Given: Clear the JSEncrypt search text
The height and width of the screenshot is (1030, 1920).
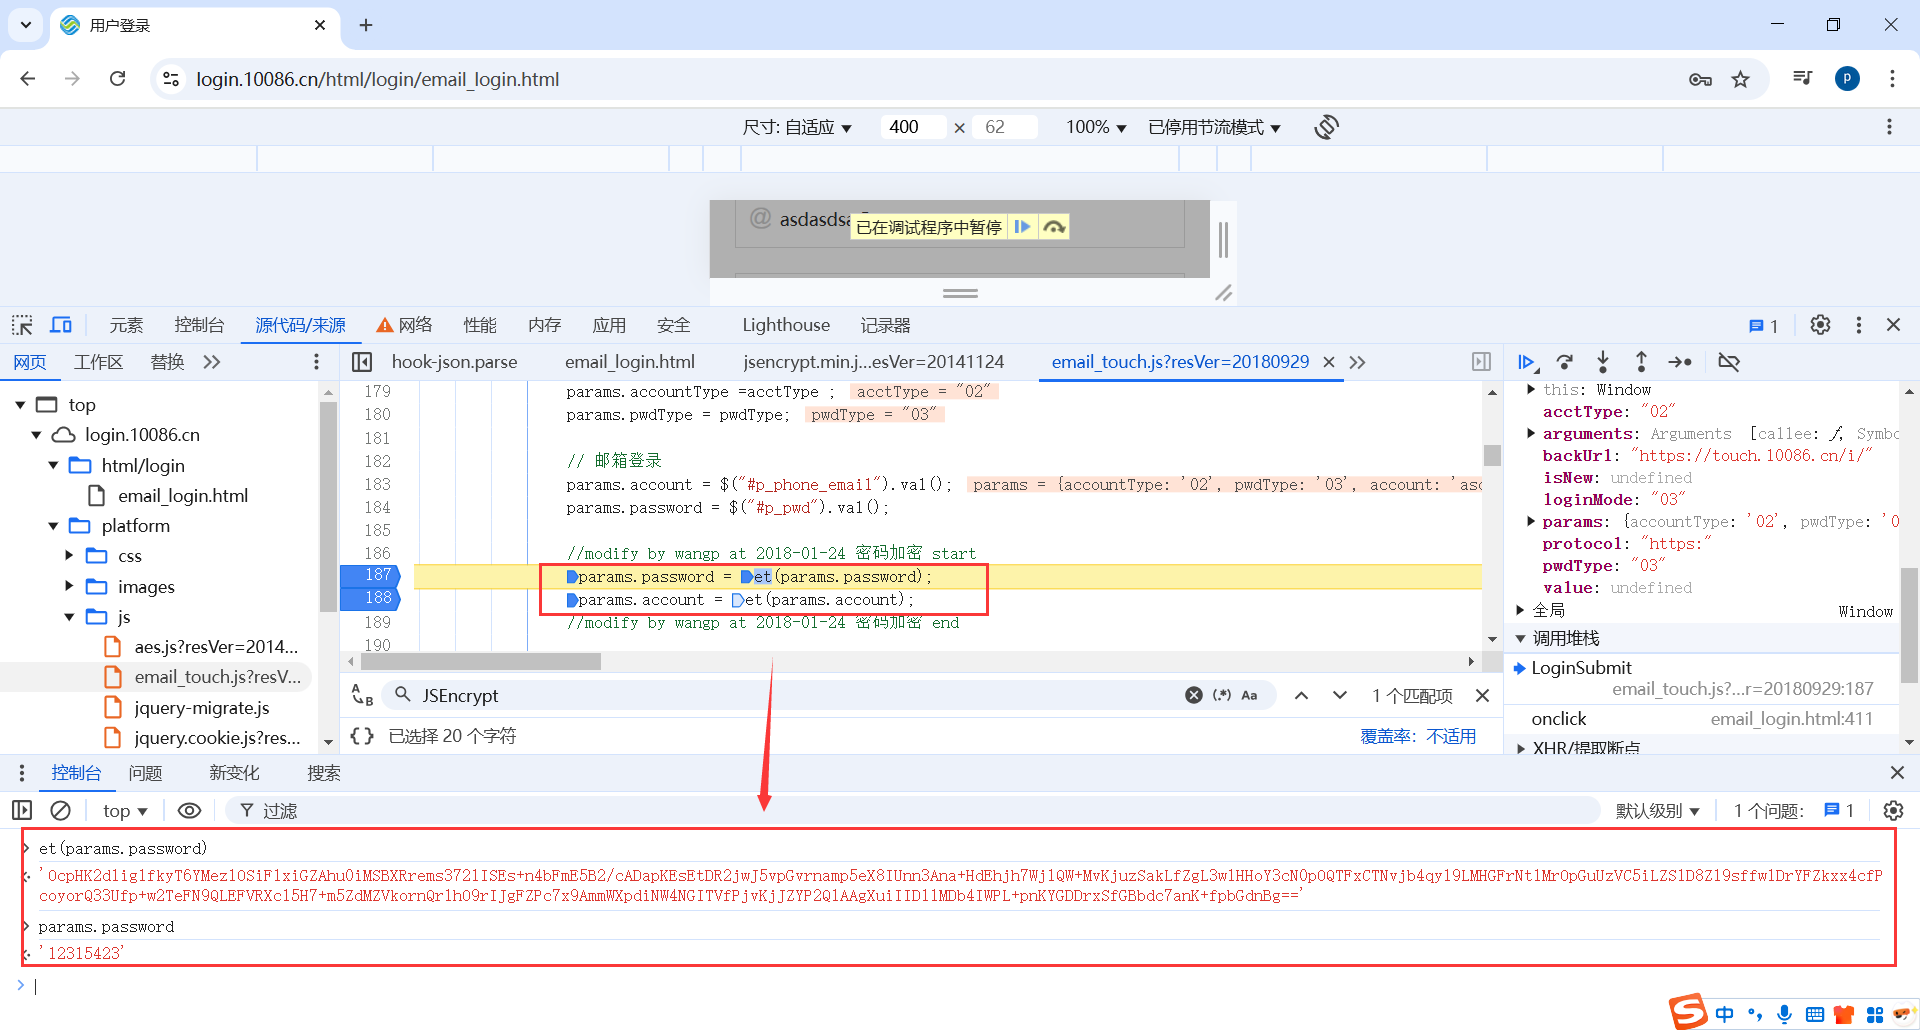Looking at the screenshot, I should pyautogui.click(x=1194, y=695).
